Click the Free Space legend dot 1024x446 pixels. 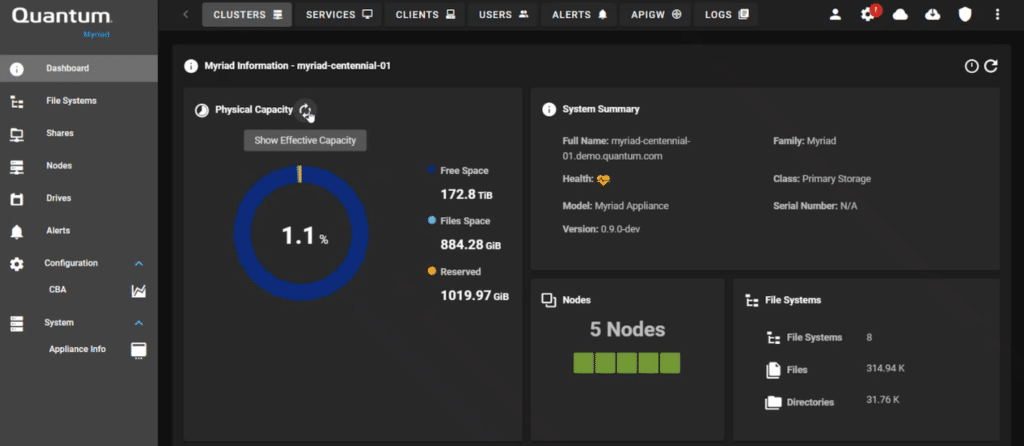pos(432,170)
